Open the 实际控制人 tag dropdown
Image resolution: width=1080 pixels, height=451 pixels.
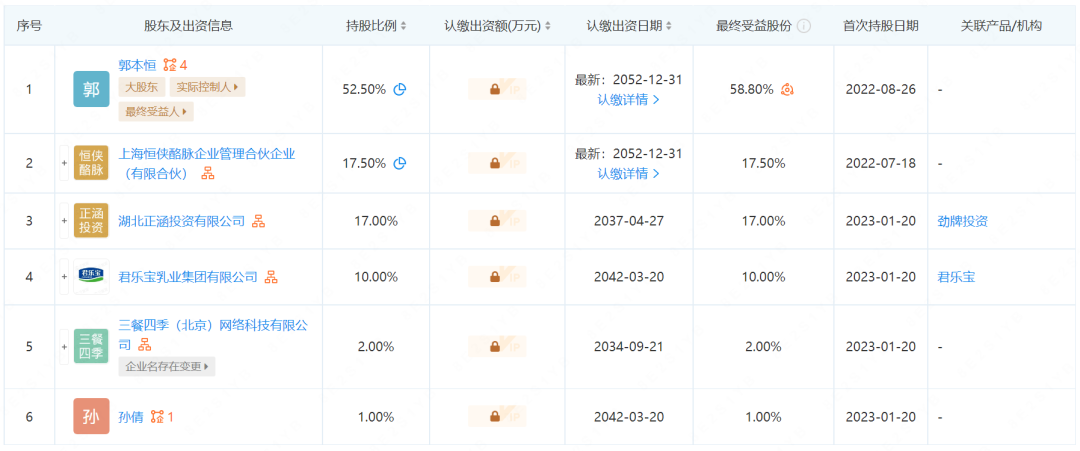[x=207, y=87]
